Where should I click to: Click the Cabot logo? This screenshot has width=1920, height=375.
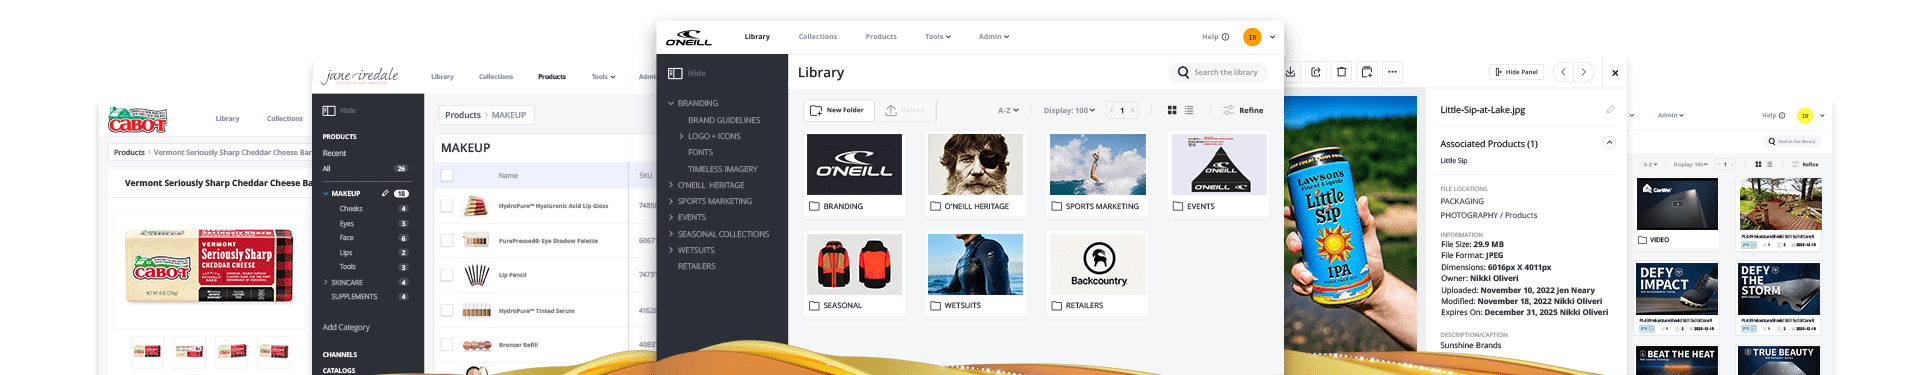point(138,120)
